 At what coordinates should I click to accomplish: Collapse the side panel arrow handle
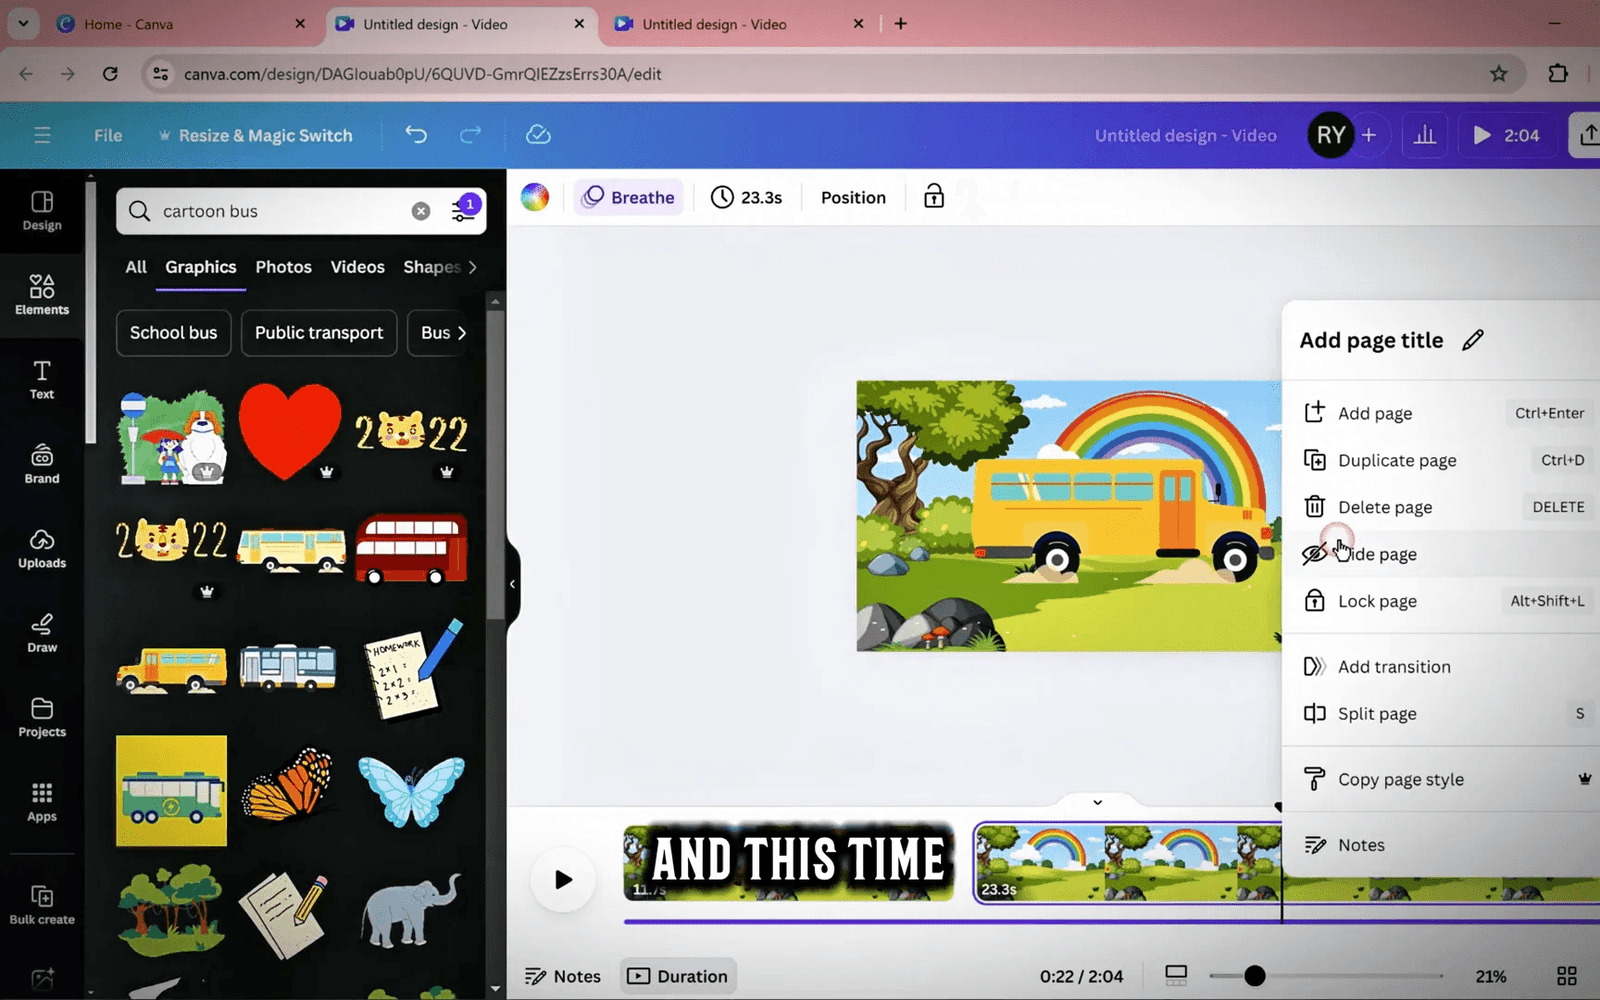[x=512, y=584]
